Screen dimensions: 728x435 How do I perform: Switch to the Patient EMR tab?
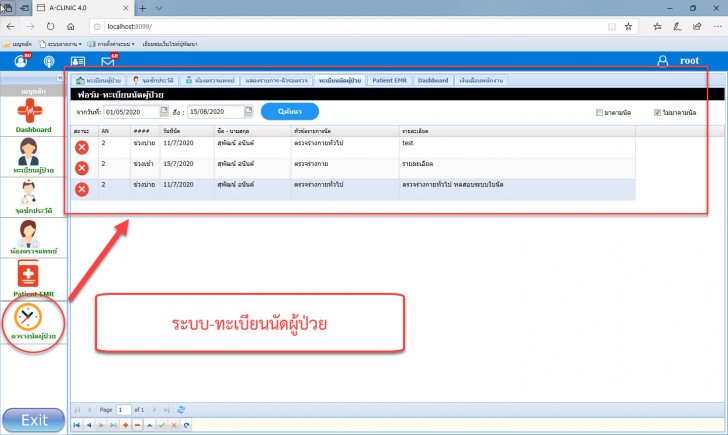[389, 80]
